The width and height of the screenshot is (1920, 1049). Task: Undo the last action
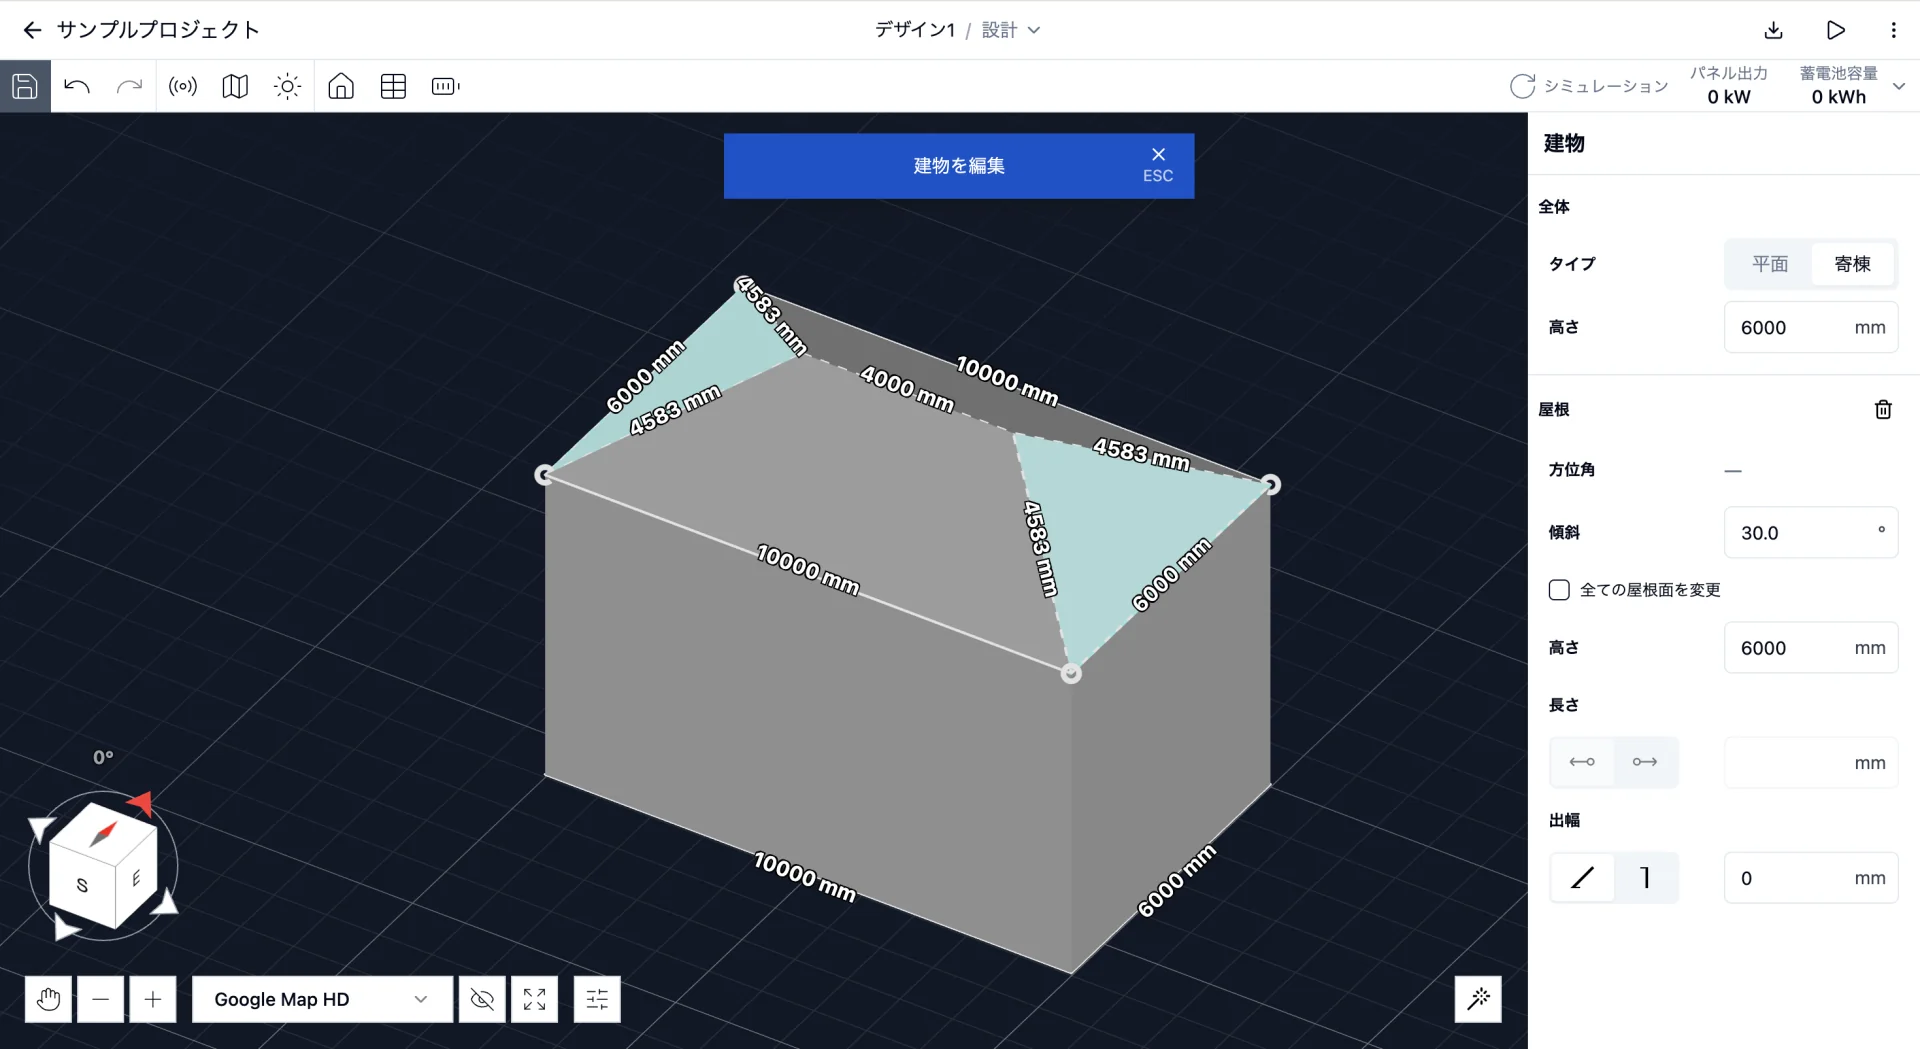tap(77, 86)
